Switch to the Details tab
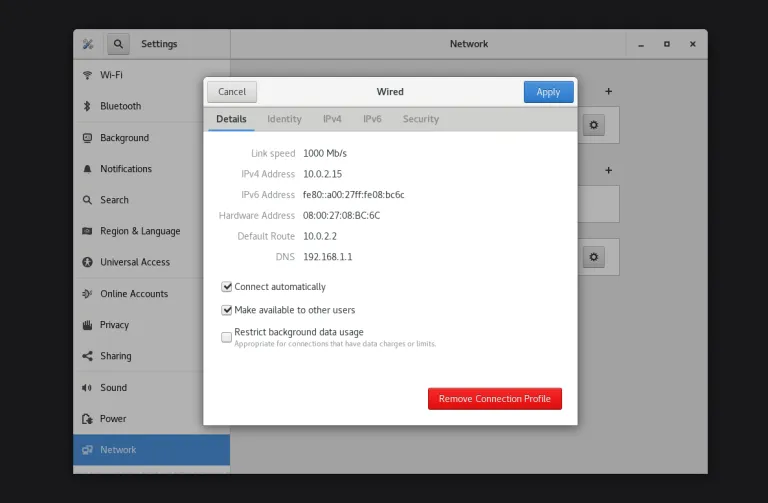This screenshot has height=503, width=768. coord(231,119)
